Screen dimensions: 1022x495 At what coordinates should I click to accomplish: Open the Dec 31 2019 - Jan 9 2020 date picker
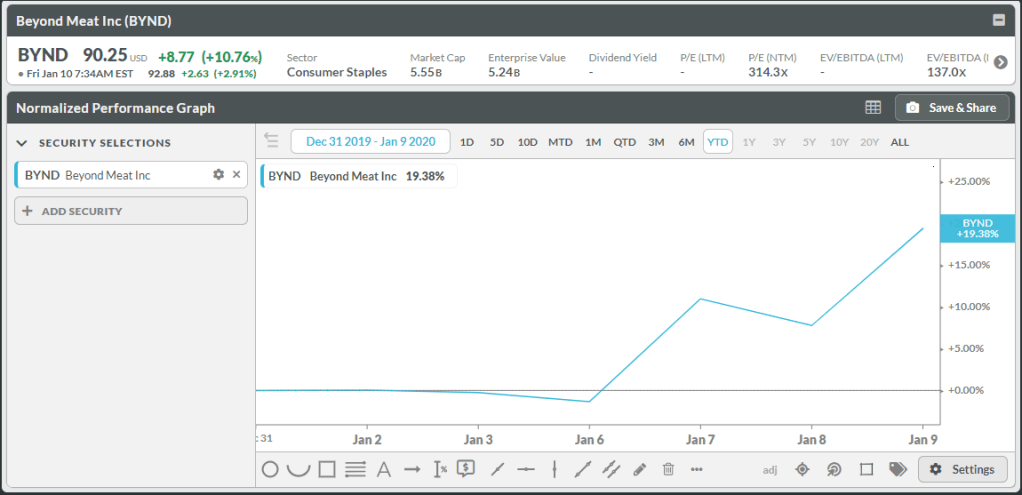pos(370,142)
